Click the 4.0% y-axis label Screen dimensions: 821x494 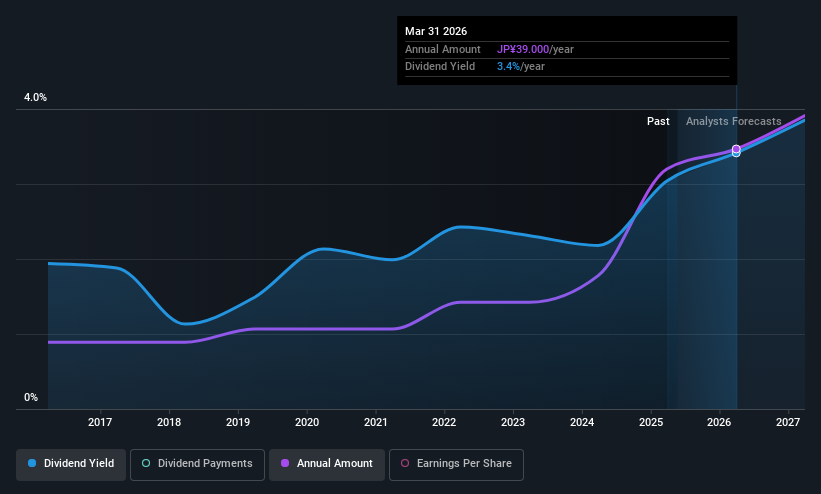coord(35,97)
